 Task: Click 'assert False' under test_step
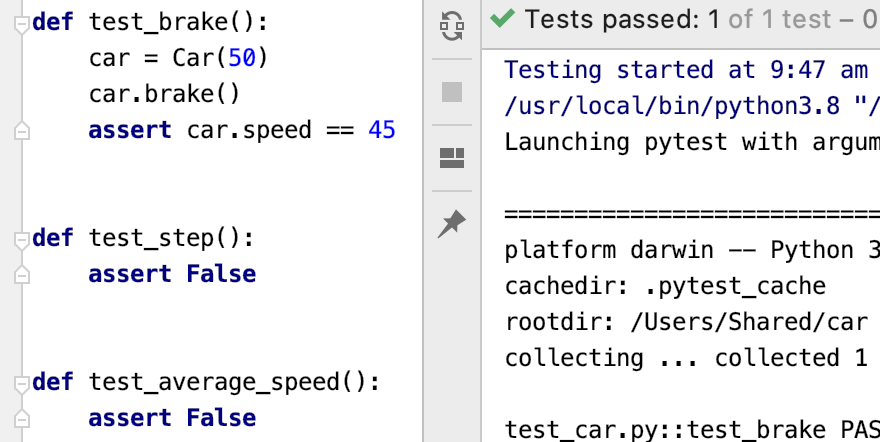click(x=172, y=274)
